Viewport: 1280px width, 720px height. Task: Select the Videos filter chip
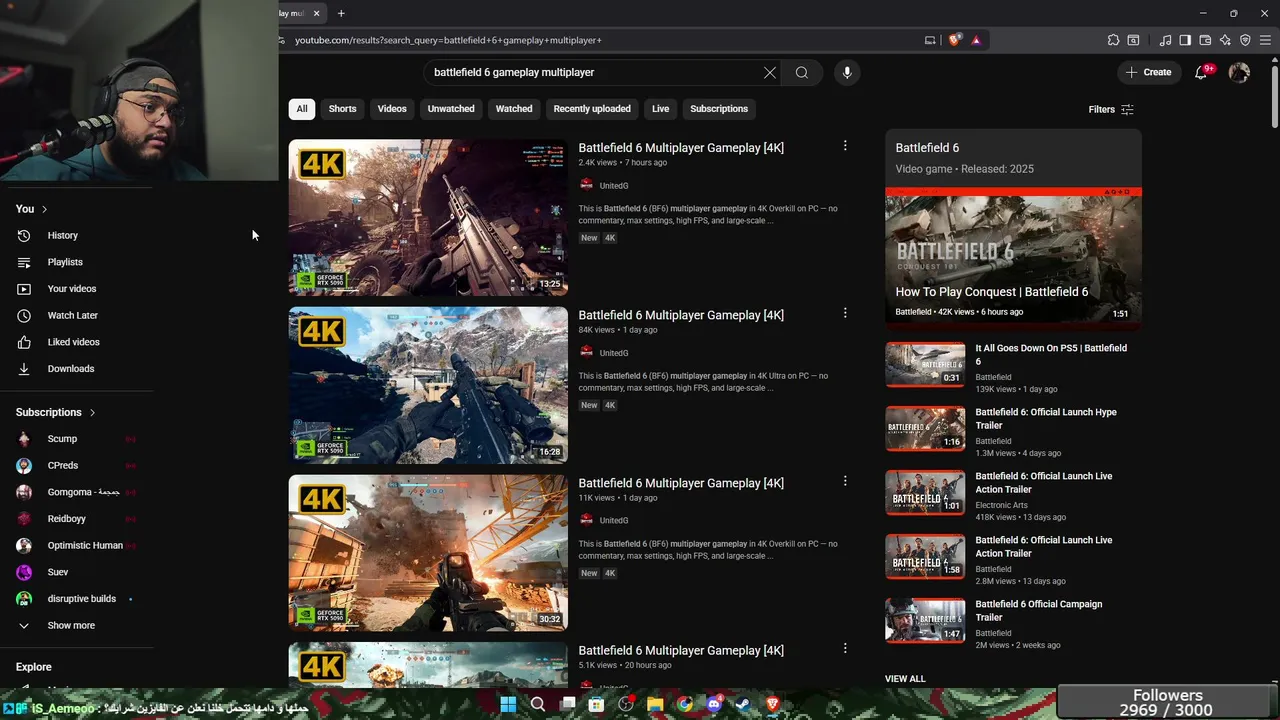coord(392,108)
